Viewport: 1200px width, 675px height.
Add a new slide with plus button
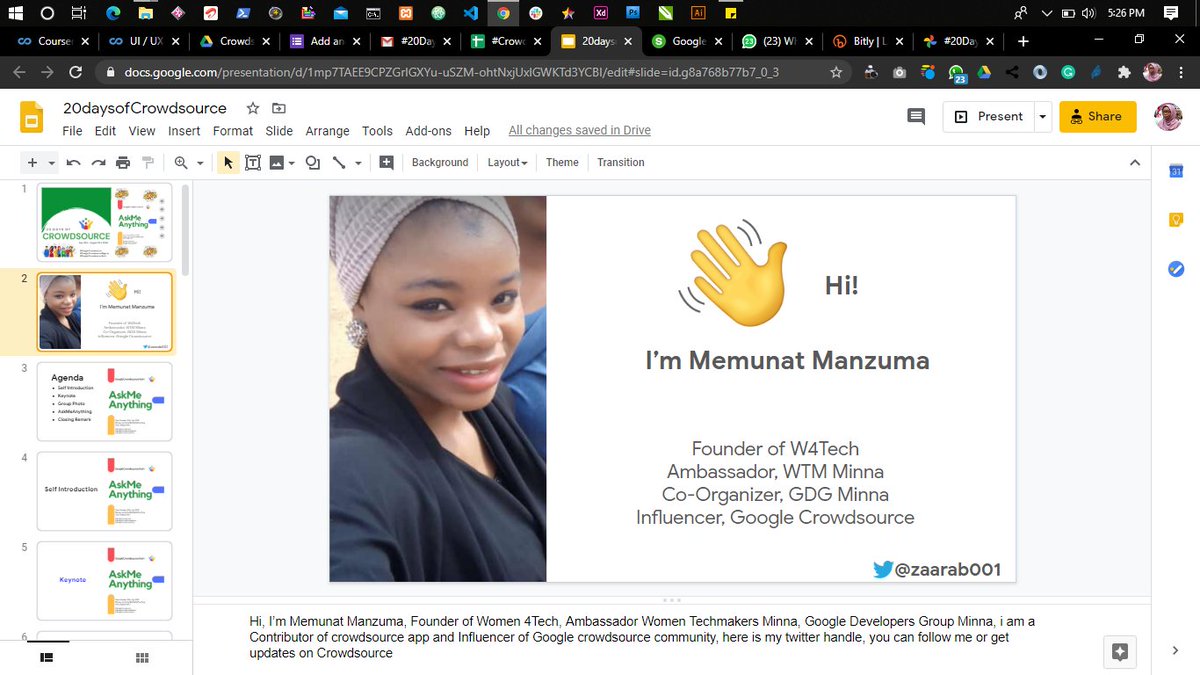32,162
